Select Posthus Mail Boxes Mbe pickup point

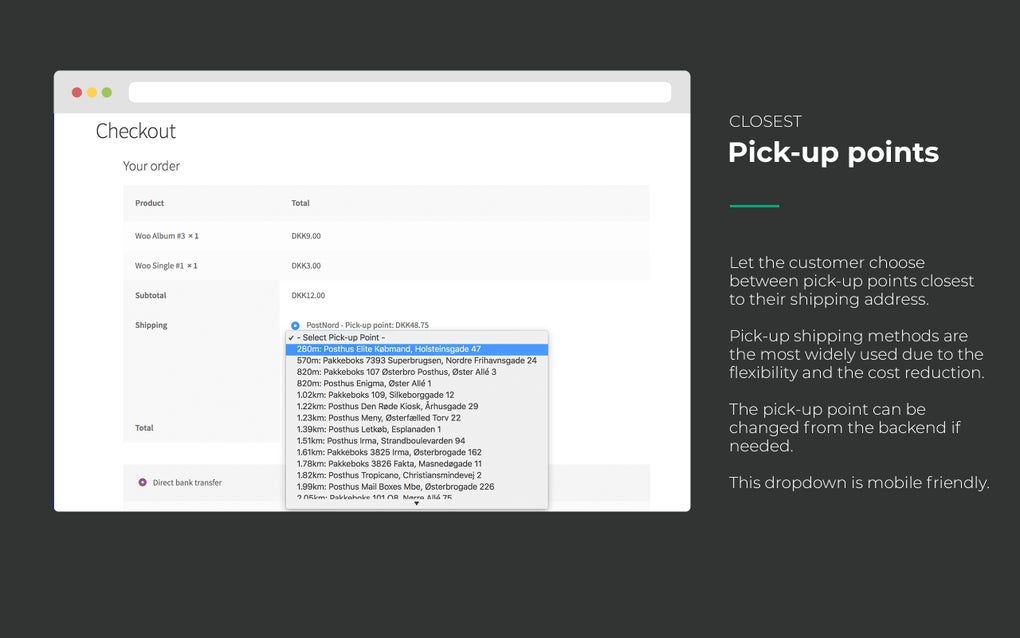click(x=390, y=475)
